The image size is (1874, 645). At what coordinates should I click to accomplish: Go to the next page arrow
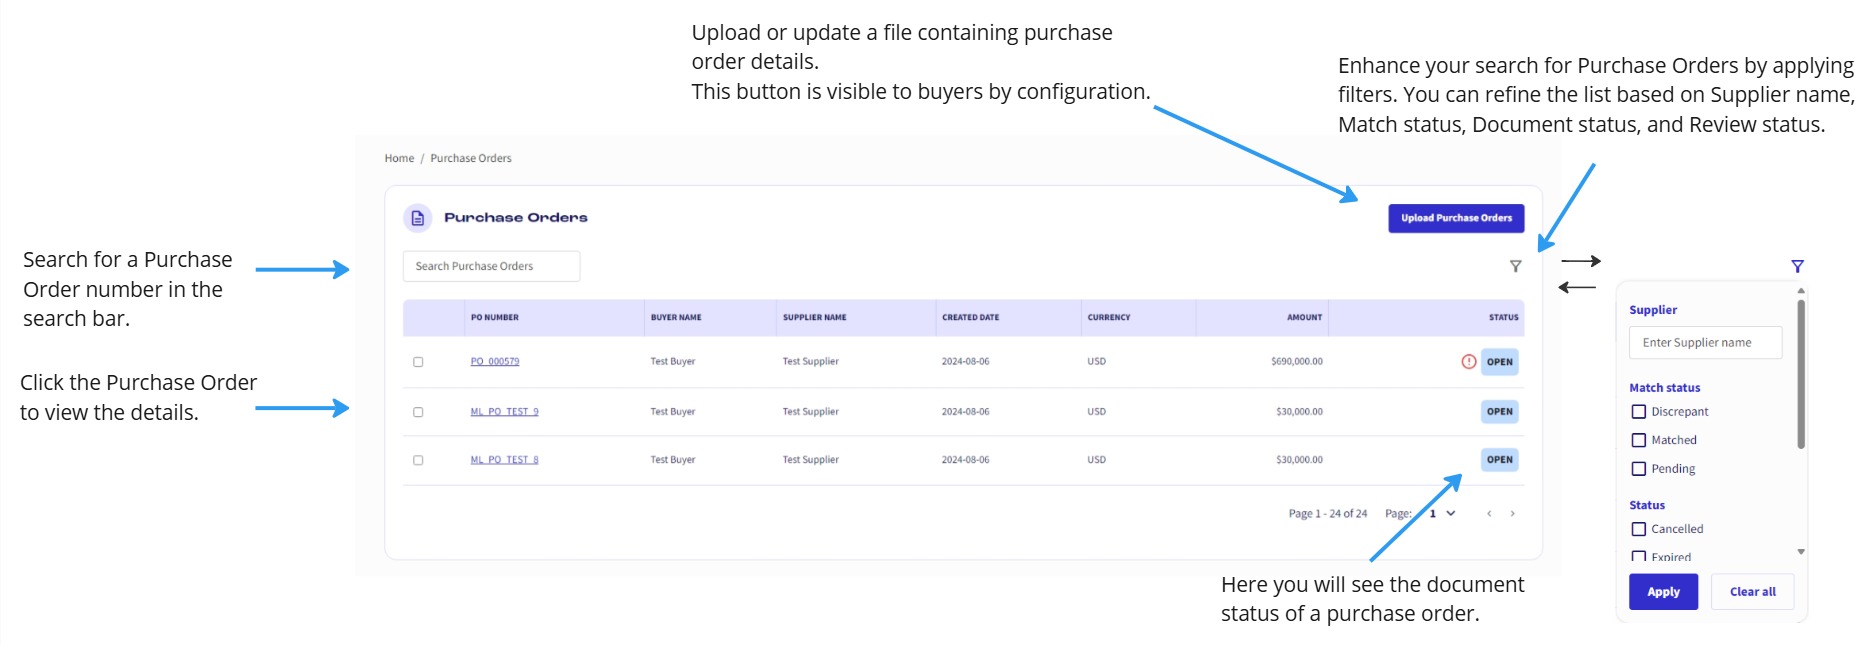(1512, 514)
